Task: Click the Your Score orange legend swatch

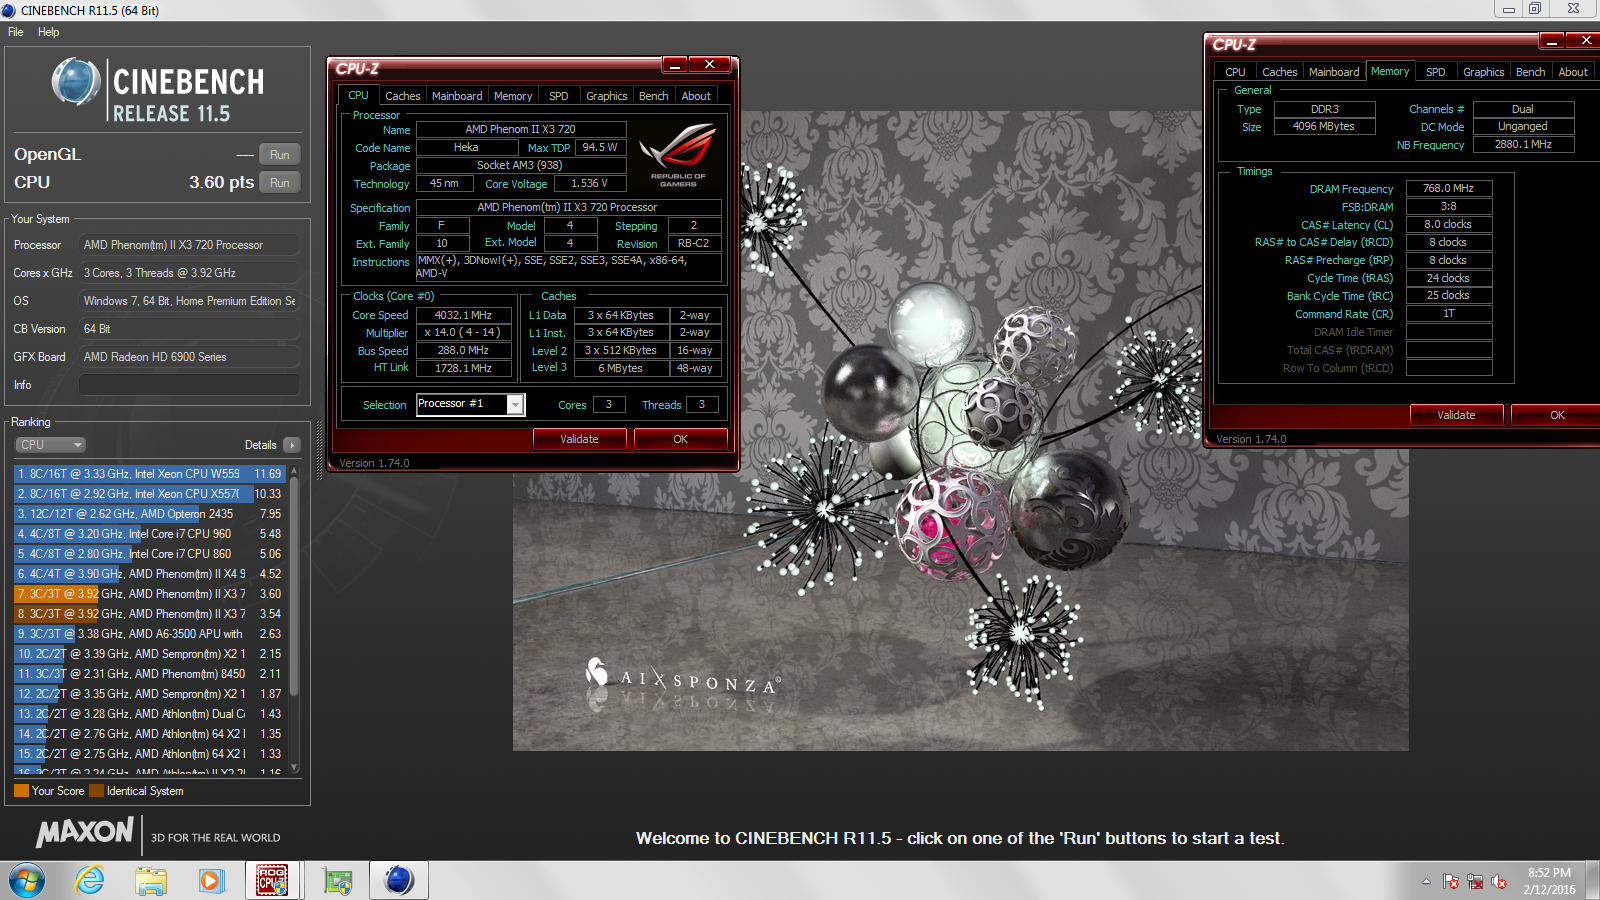Action: 21,791
